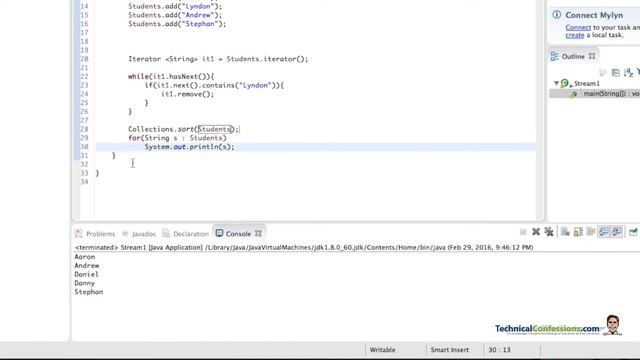Click the Connect link in Mylyn panel
640x360 pixels.
578,27
